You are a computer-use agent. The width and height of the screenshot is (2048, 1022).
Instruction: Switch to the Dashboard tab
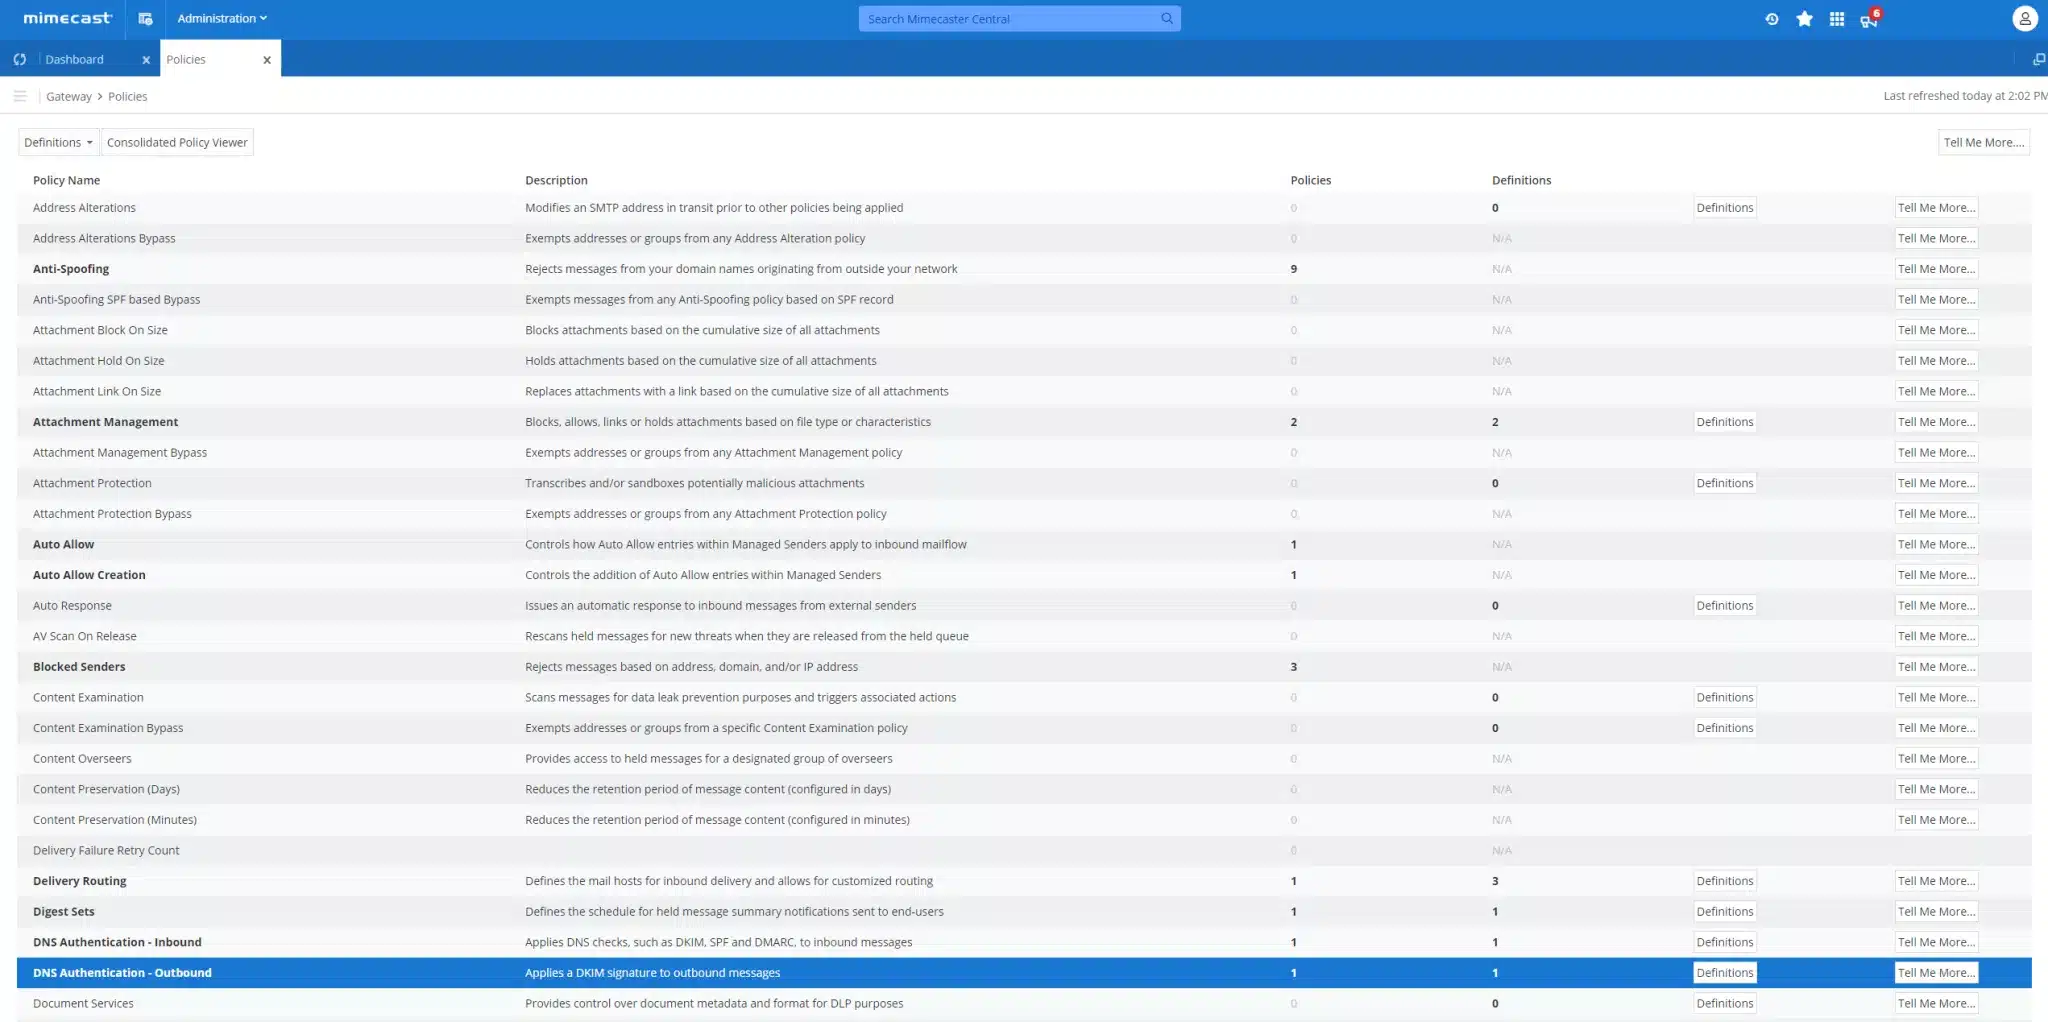(75, 60)
